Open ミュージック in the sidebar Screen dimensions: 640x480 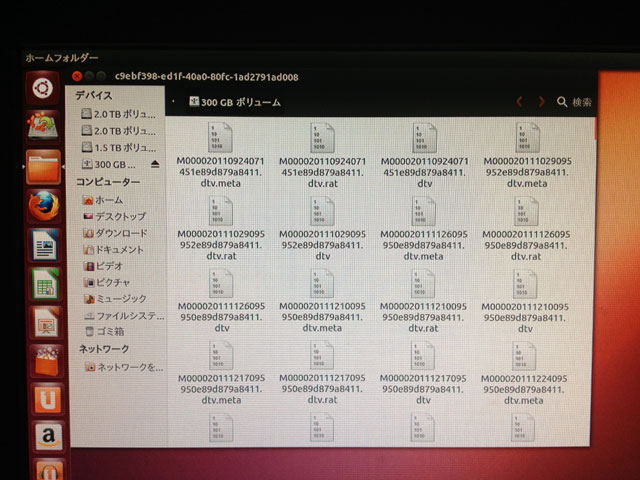click(116, 299)
